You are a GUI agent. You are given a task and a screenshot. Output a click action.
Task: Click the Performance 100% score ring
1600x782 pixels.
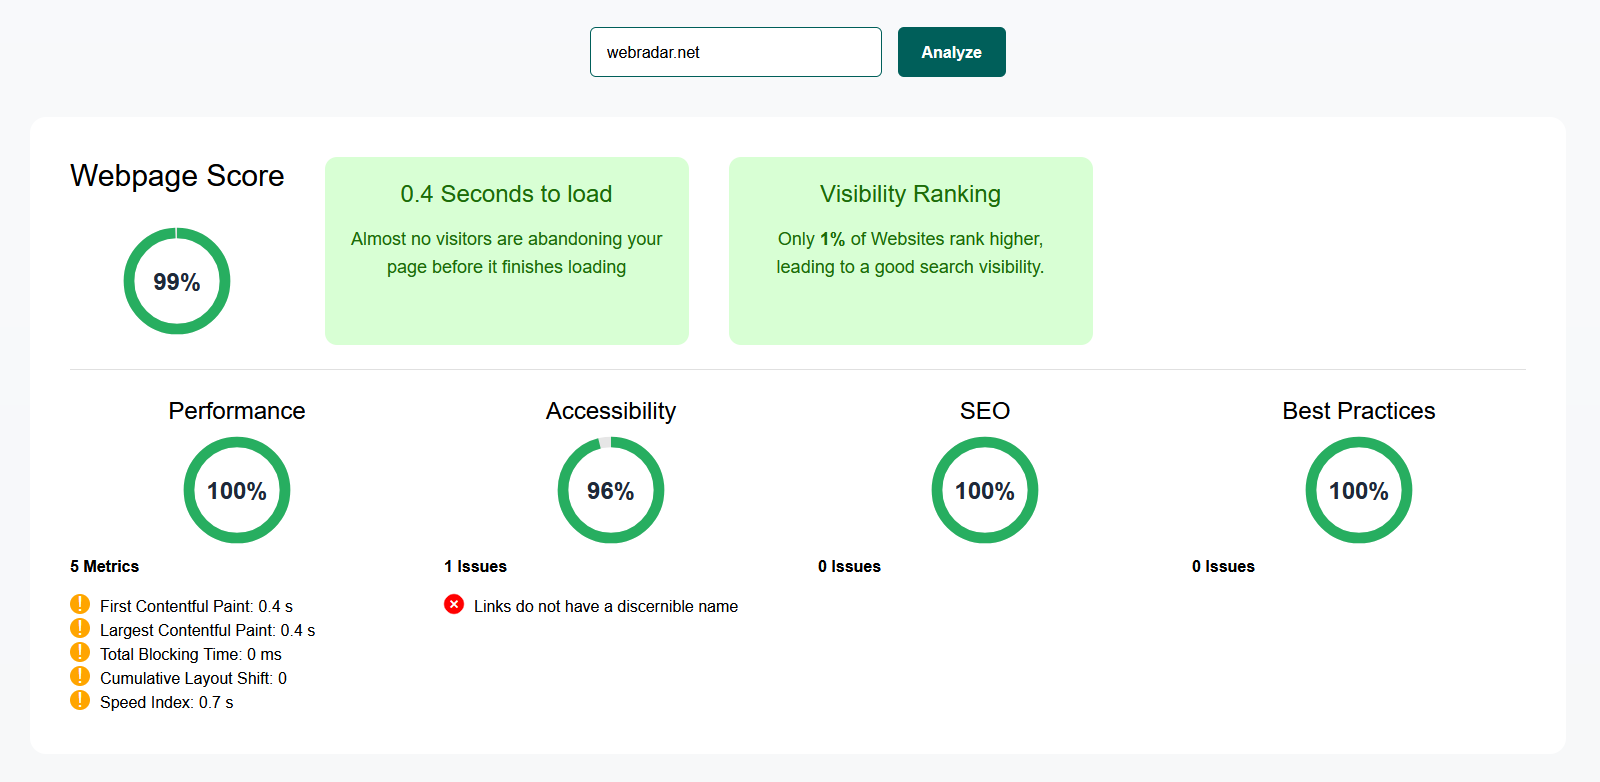tap(237, 490)
